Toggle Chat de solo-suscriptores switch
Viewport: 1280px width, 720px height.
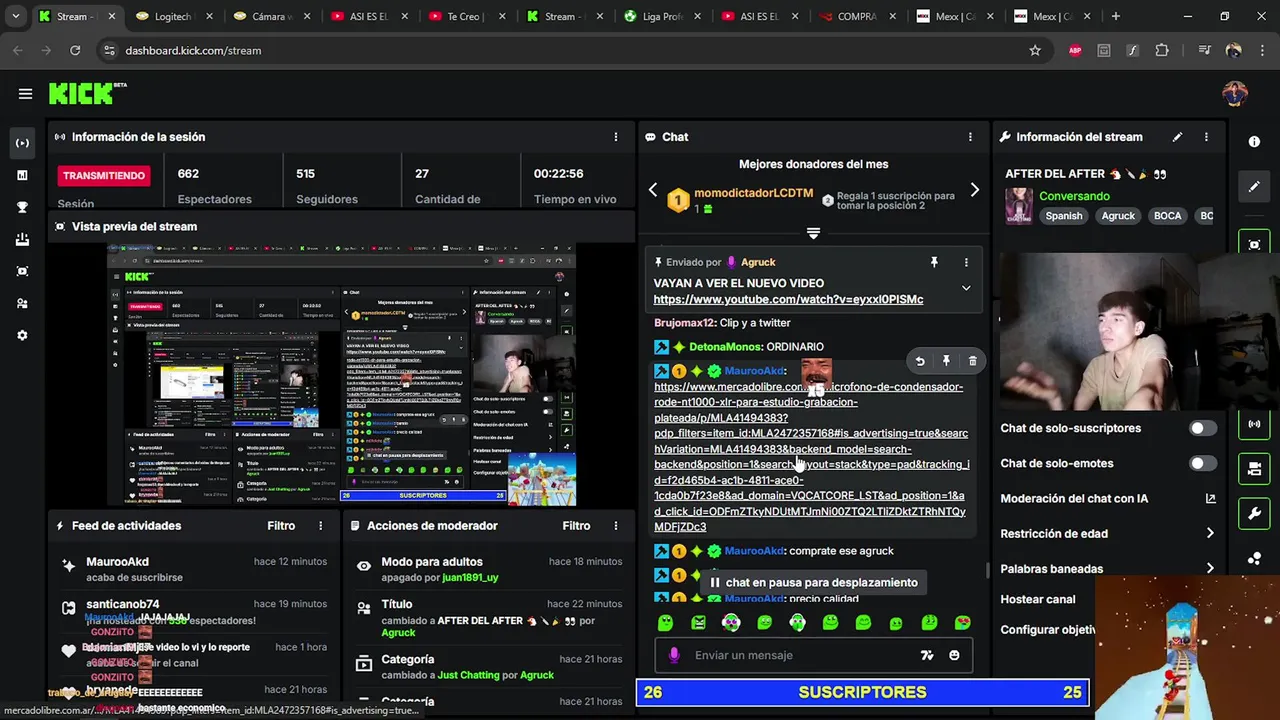1202,428
